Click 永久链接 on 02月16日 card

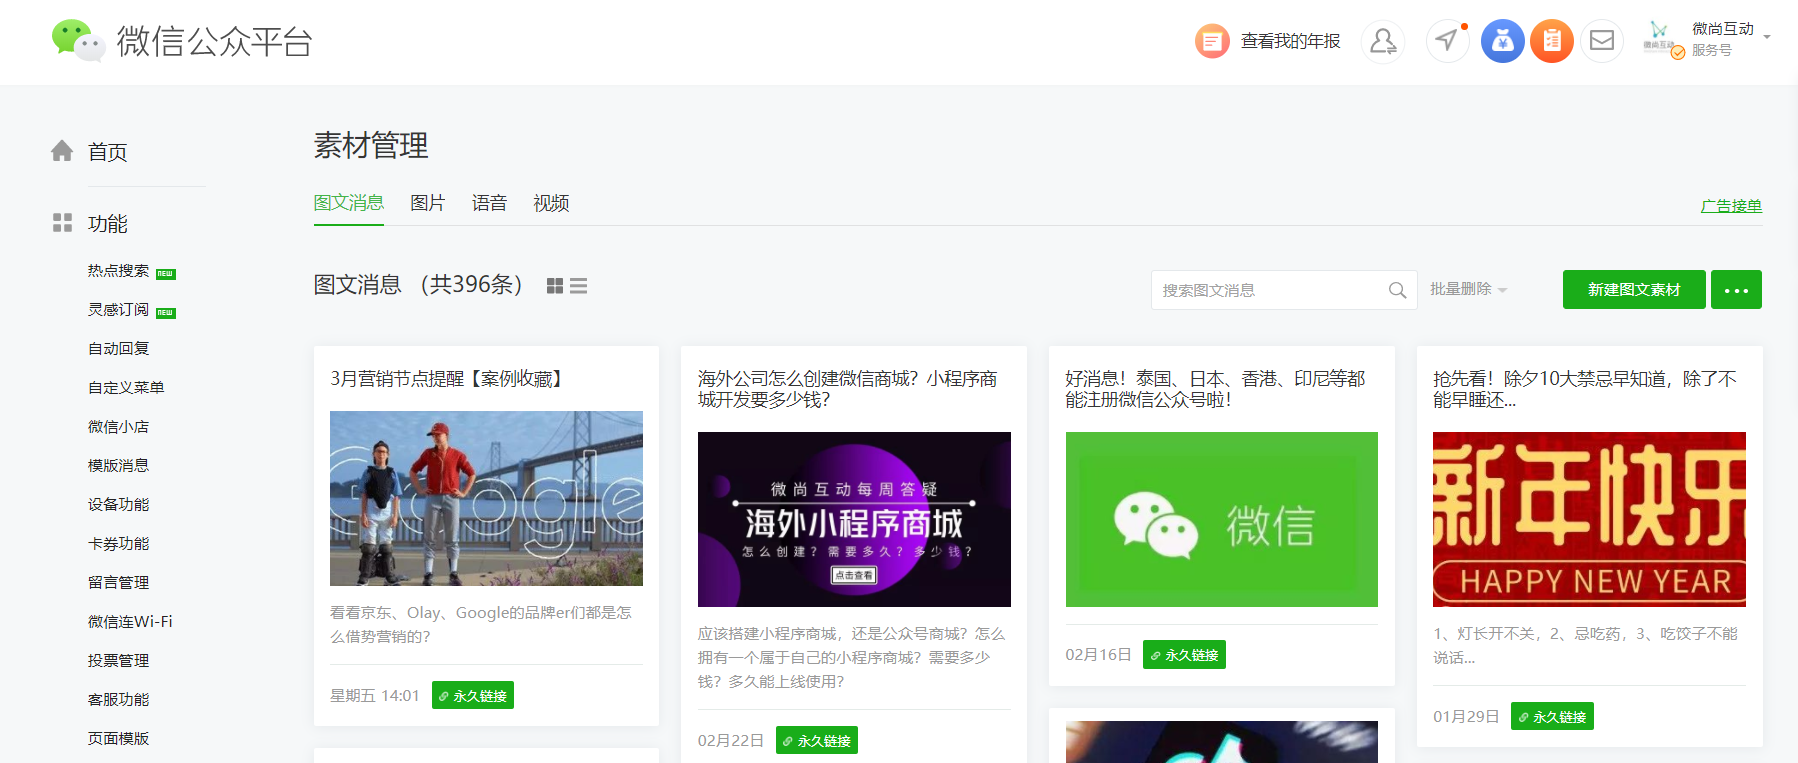(x=1184, y=655)
